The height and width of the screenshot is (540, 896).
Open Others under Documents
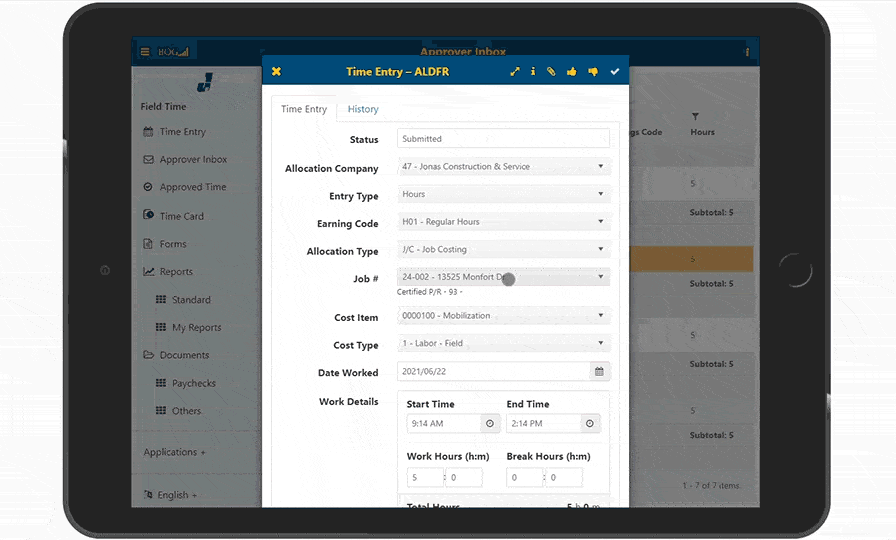coord(178,410)
